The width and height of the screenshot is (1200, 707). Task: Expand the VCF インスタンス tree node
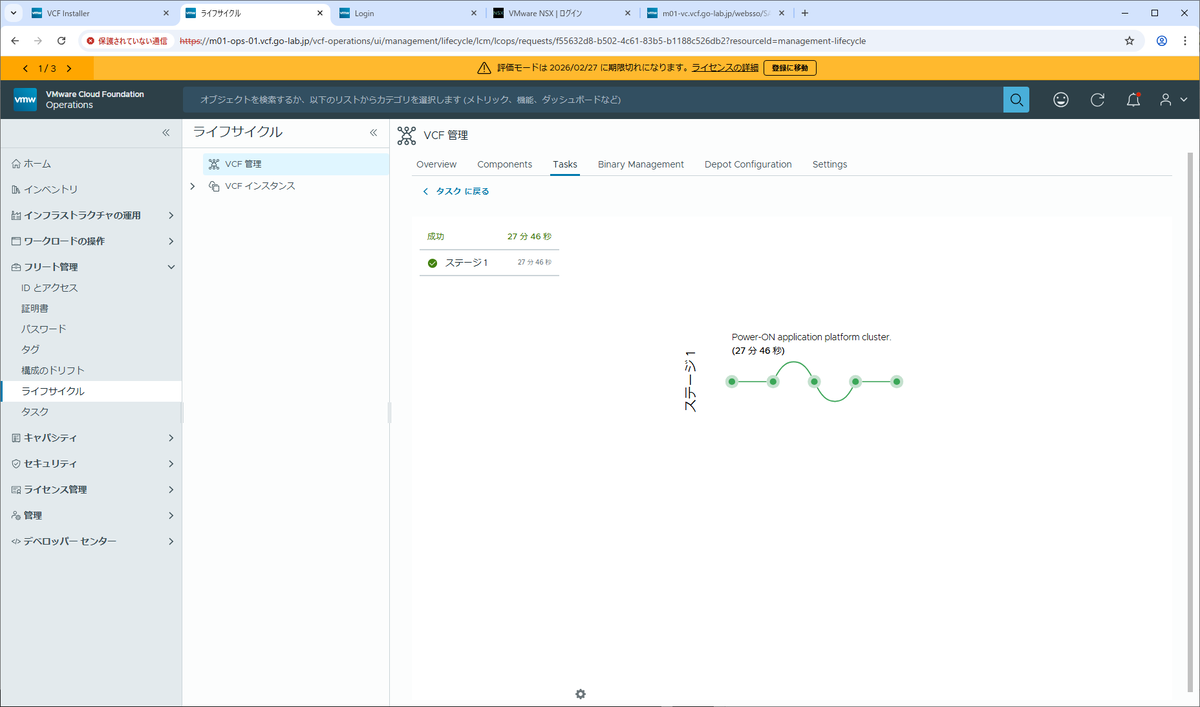click(x=192, y=186)
